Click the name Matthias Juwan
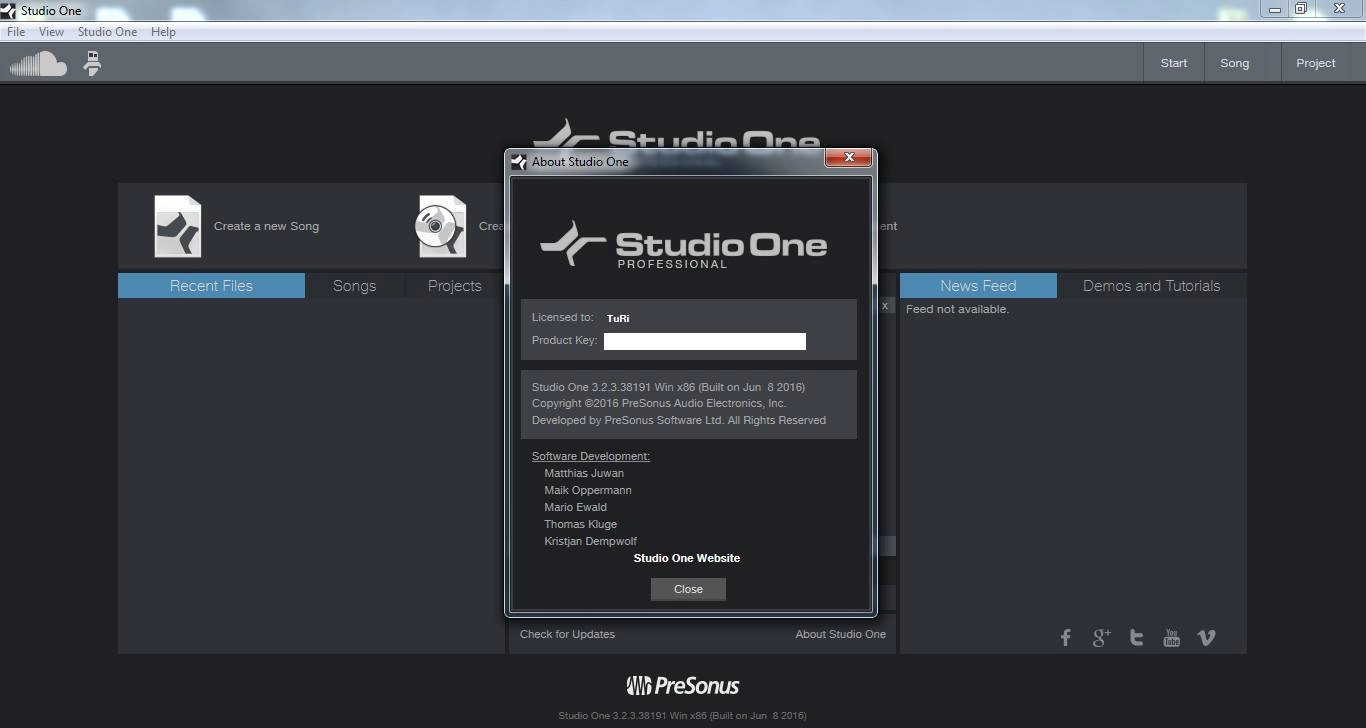 pyautogui.click(x=584, y=473)
